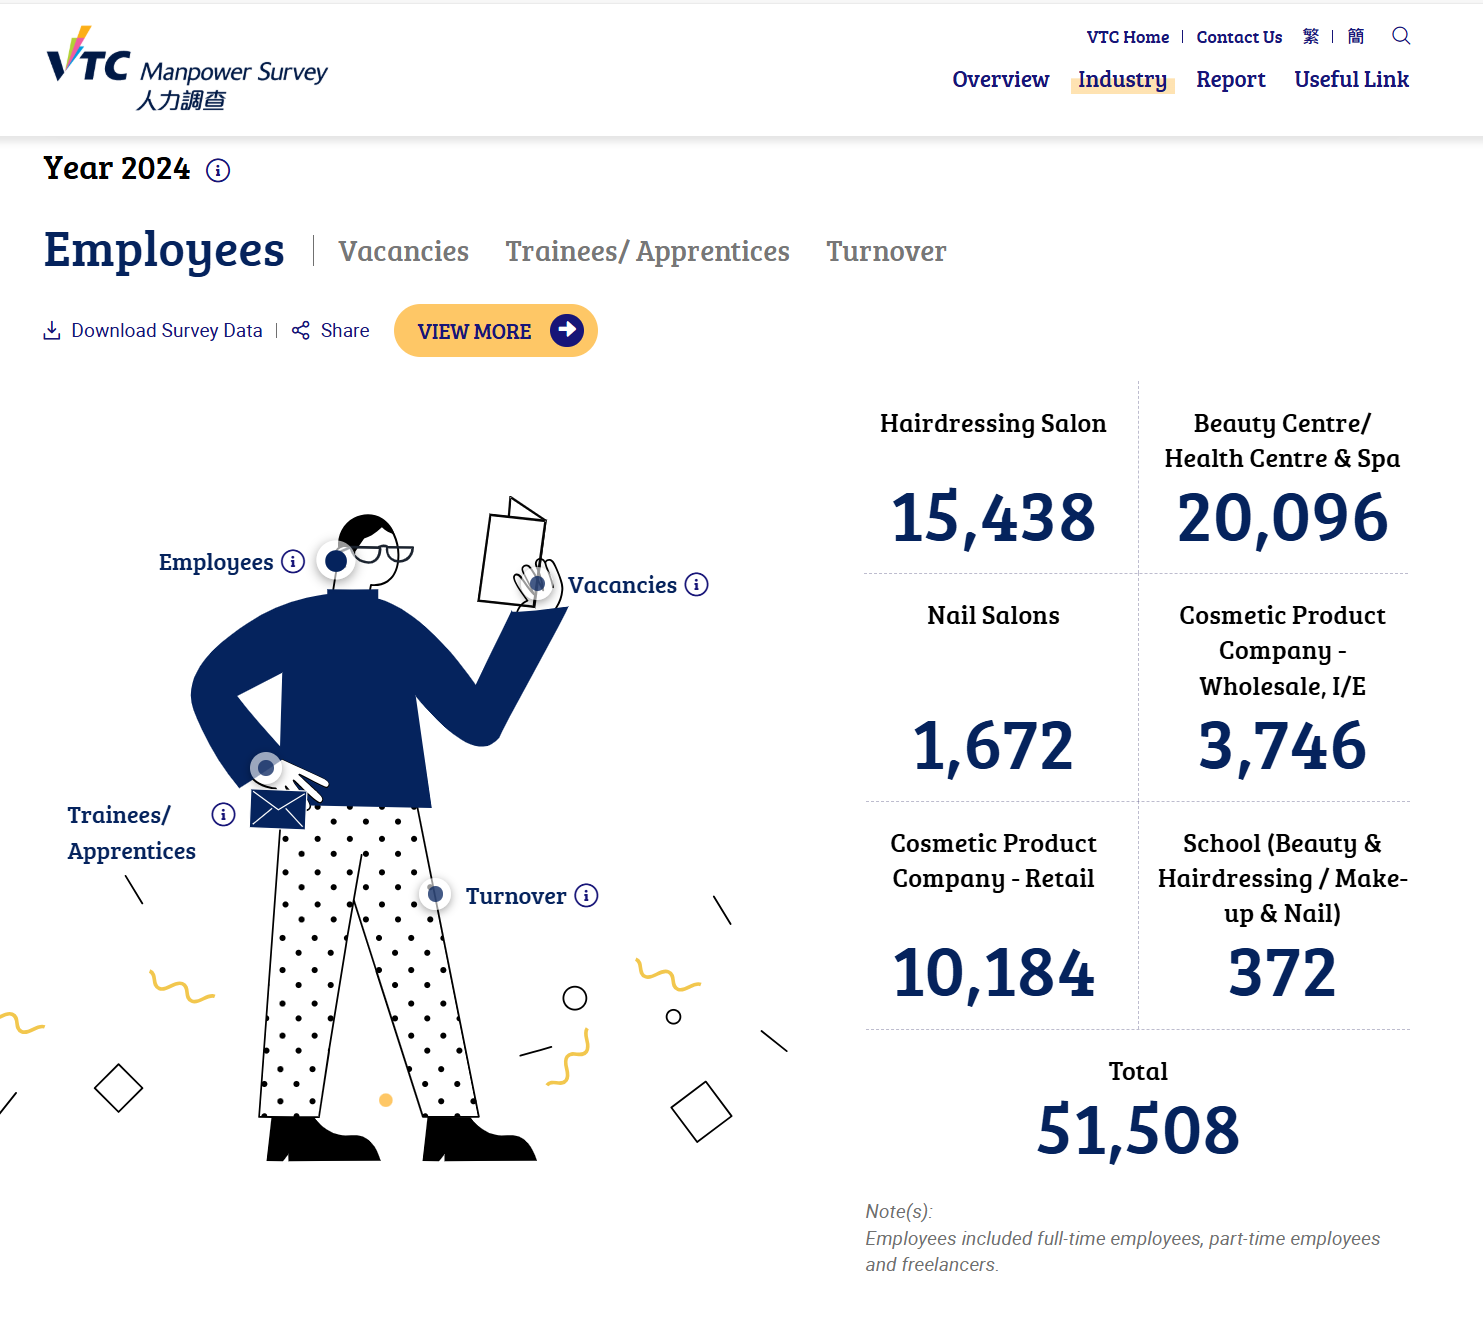Image resolution: width=1483 pixels, height=1320 pixels.
Task: Click info icon beside Trainees/Apprentices label
Action: click(223, 814)
